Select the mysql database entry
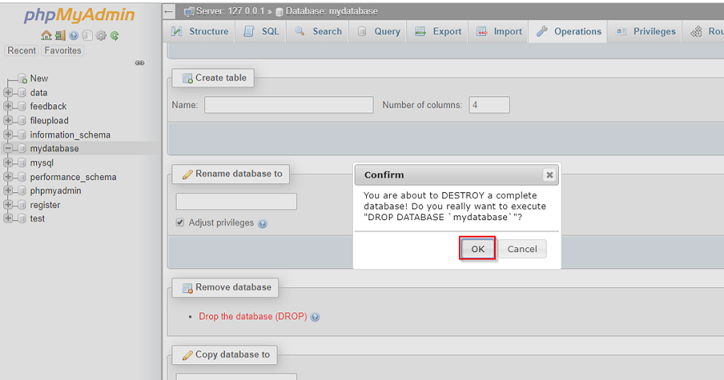Screen dimensions: 724x380 pos(42,163)
